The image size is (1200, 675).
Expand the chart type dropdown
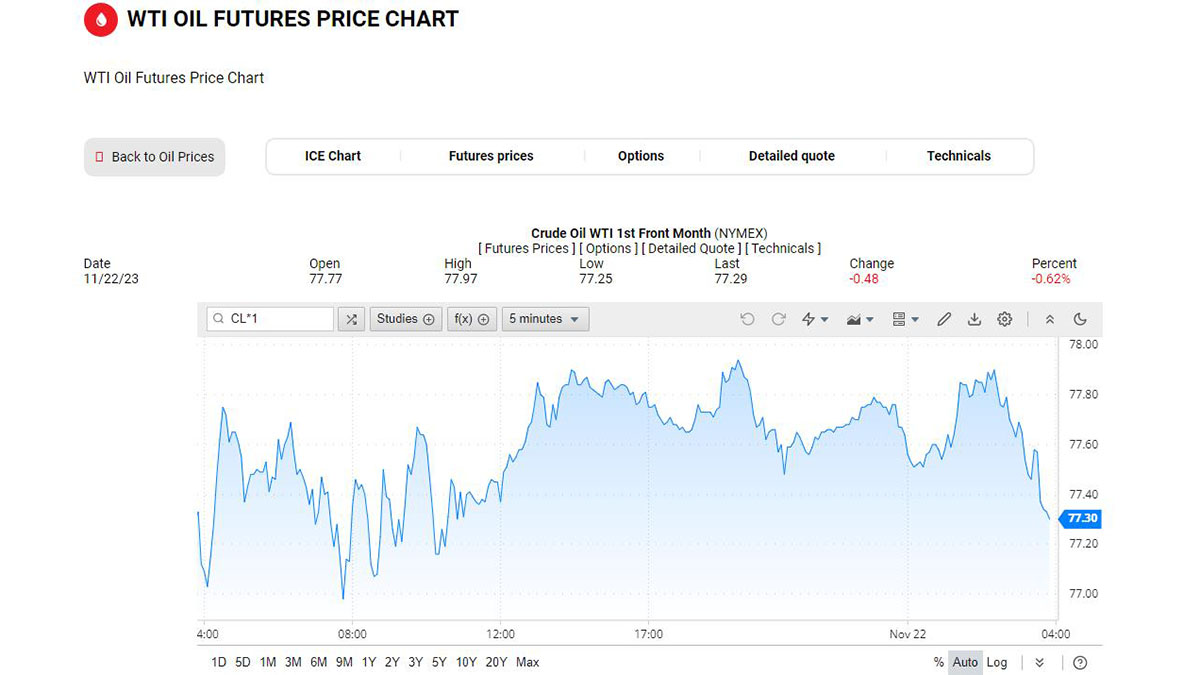[860, 319]
